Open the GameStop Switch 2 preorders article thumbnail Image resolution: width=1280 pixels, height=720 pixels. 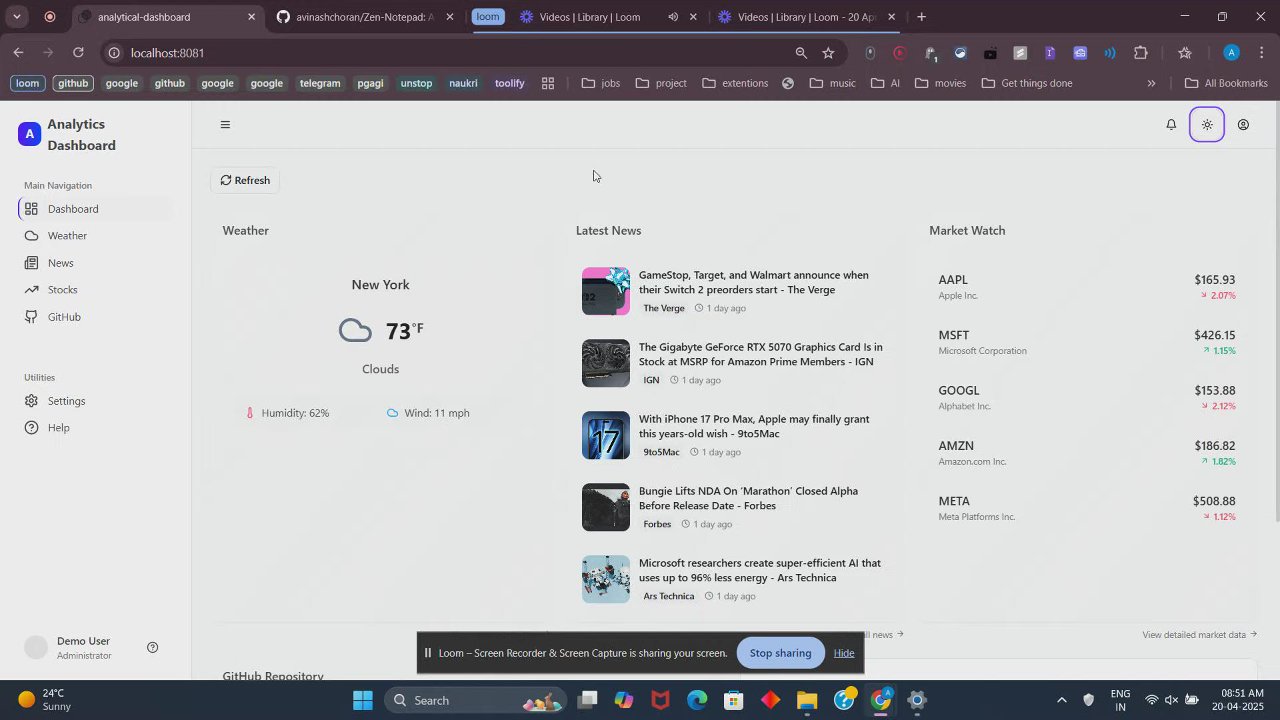click(x=606, y=291)
